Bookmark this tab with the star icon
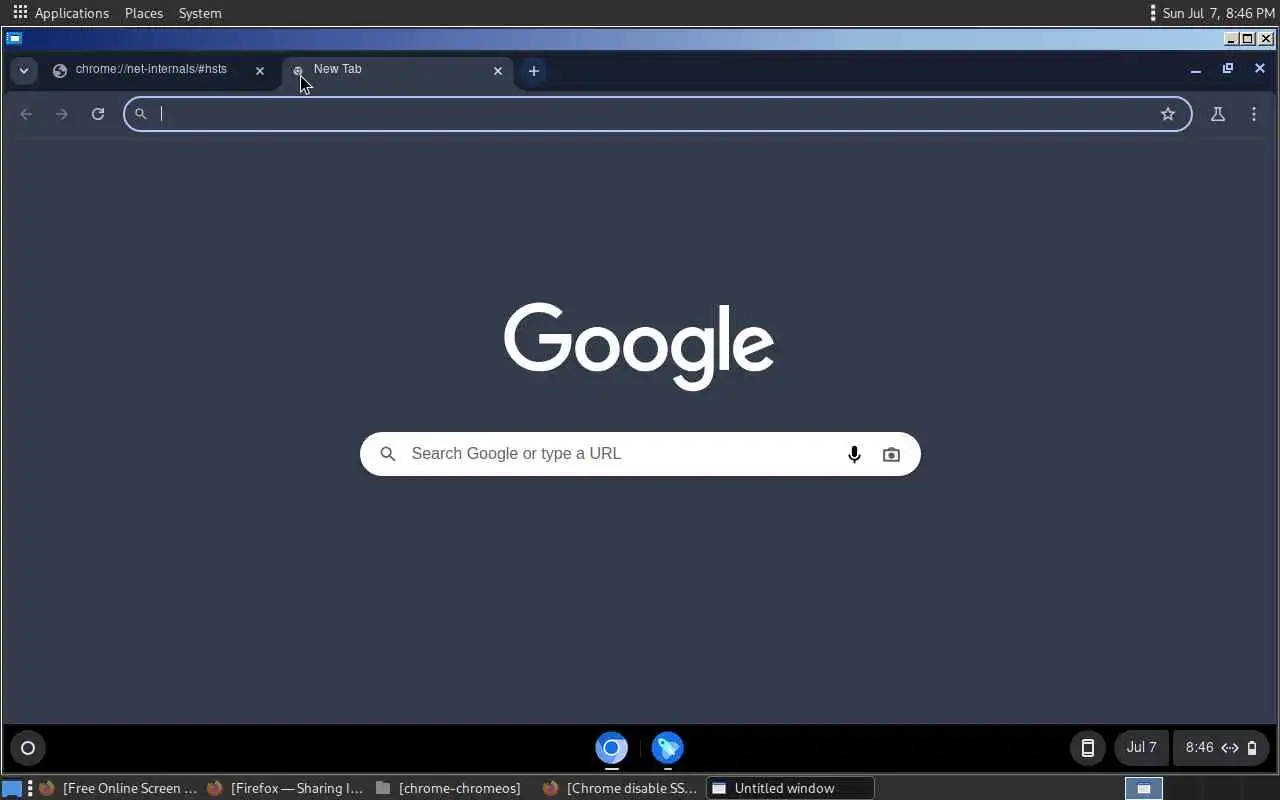The height and width of the screenshot is (800, 1280). pos(1168,114)
